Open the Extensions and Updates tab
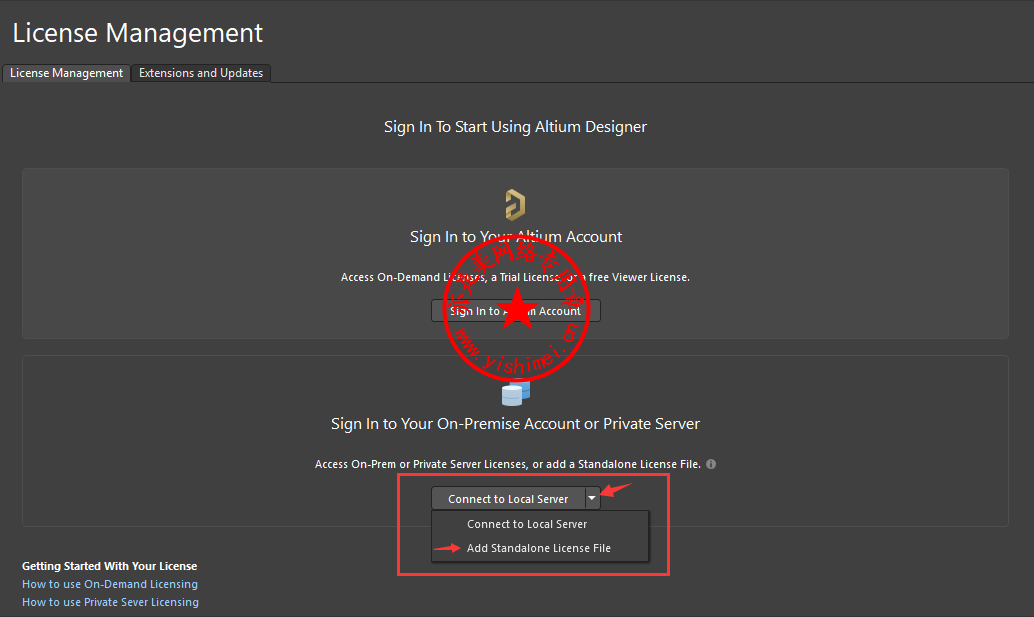Image resolution: width=1034 pixels, height=617 pixels. point(201,73)
